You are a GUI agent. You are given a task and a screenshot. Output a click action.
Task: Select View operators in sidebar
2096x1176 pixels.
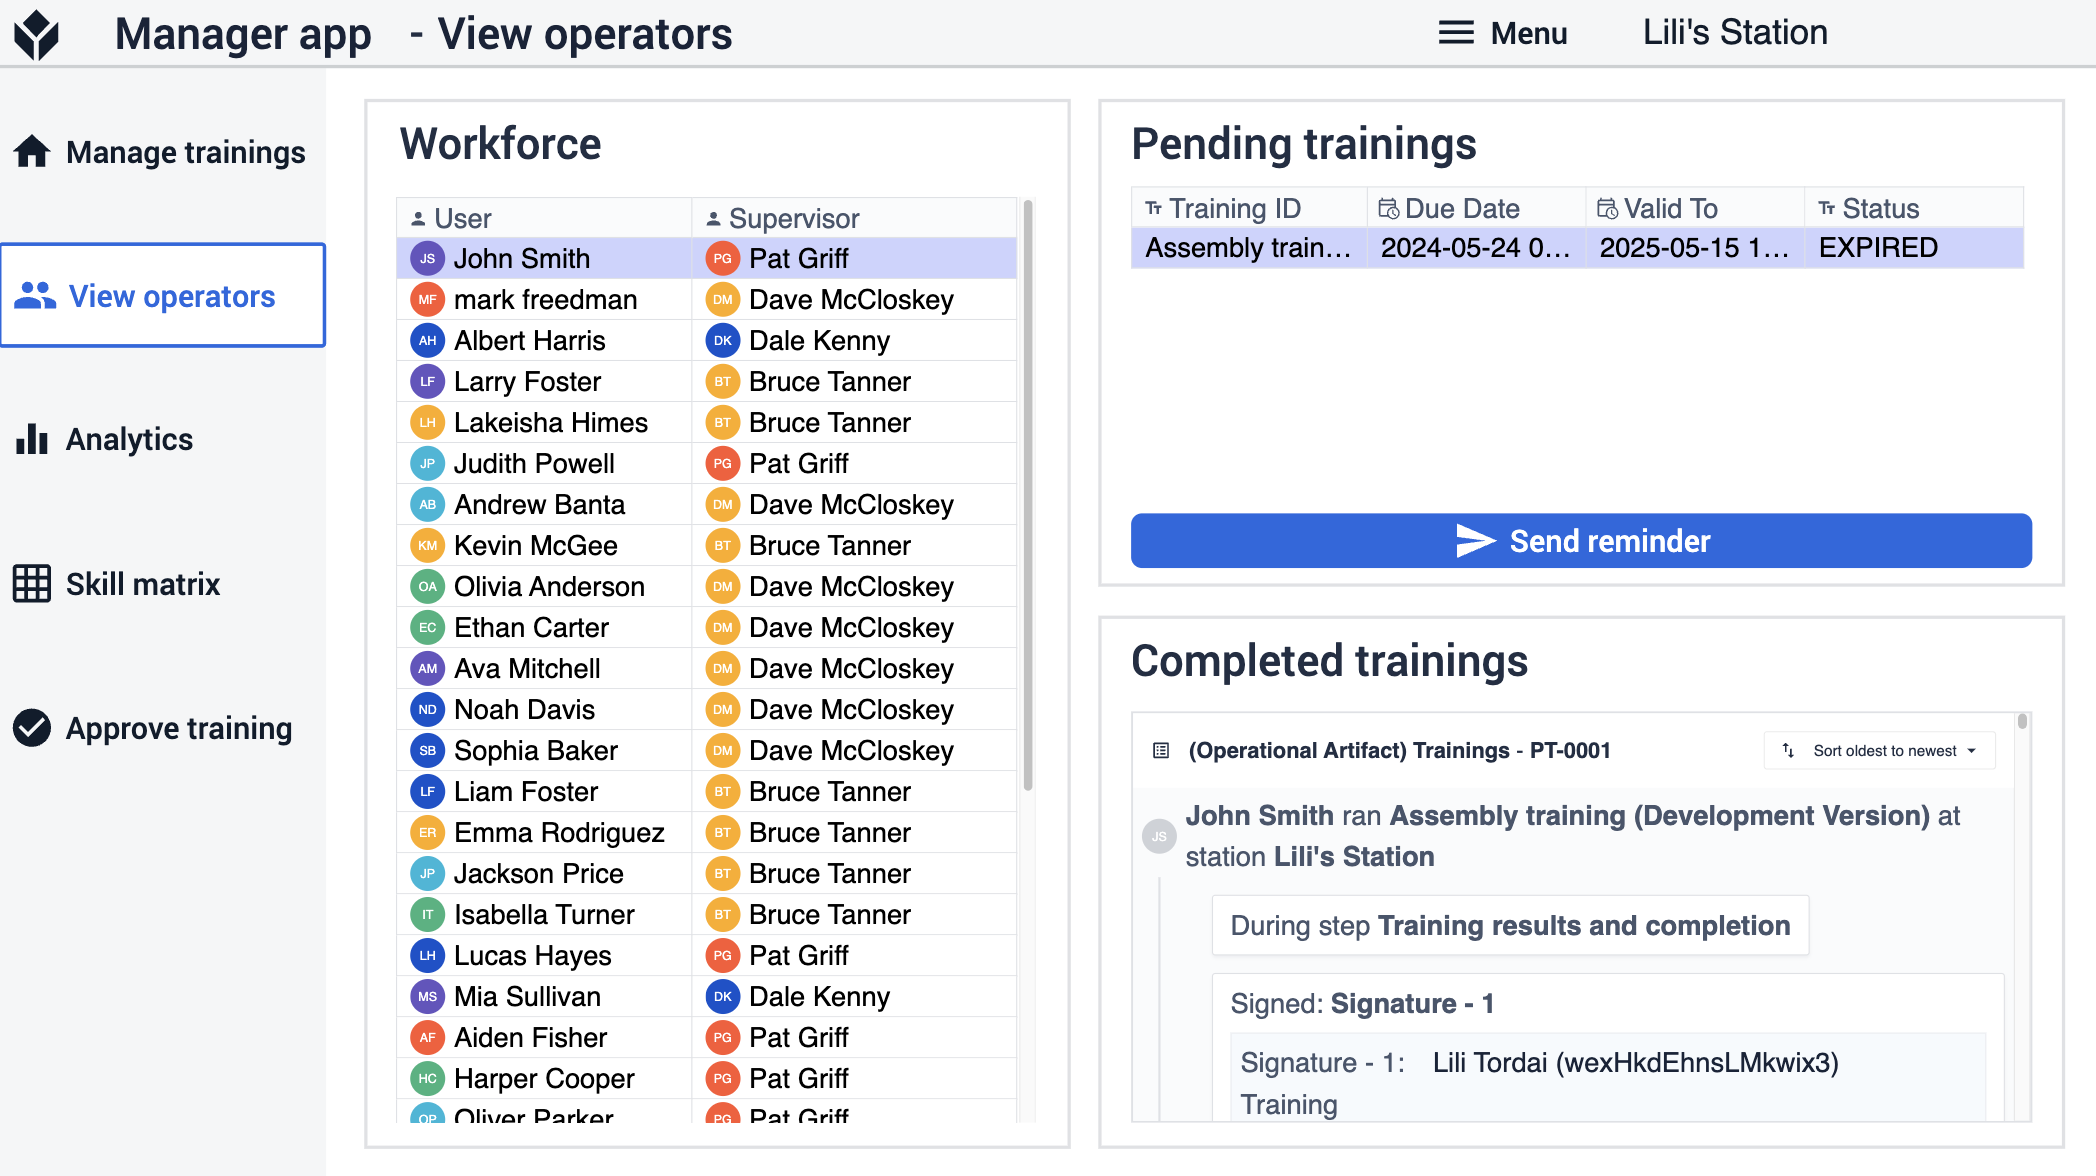tap(163, 296)
